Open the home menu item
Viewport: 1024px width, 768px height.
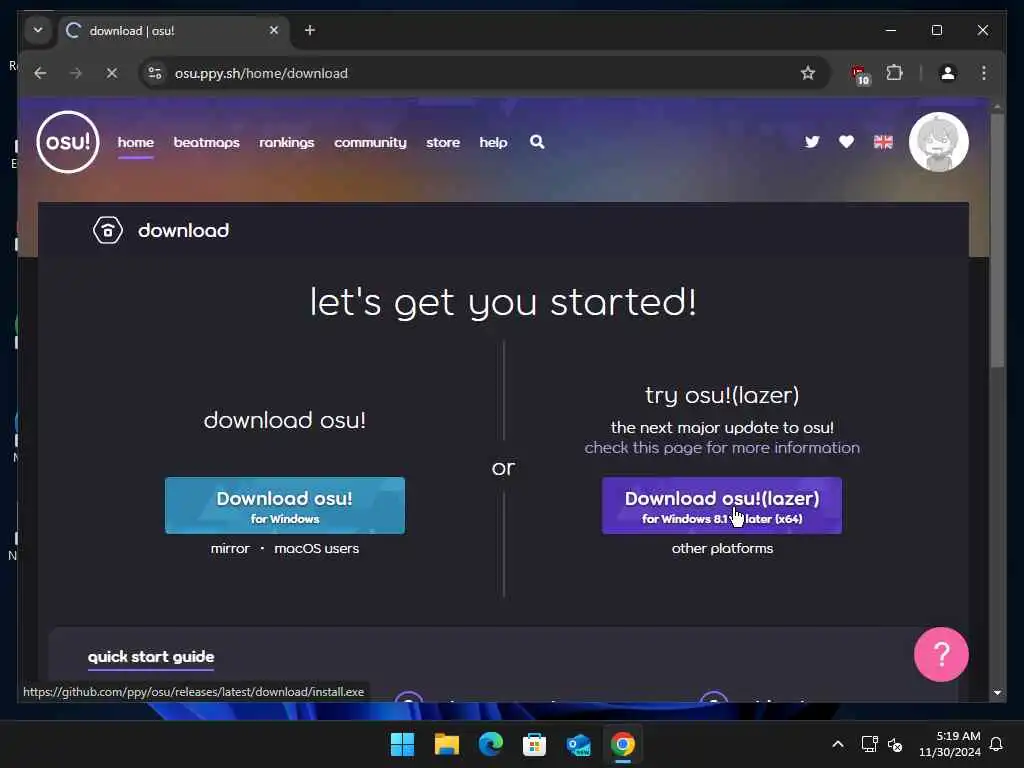[136, 142]
